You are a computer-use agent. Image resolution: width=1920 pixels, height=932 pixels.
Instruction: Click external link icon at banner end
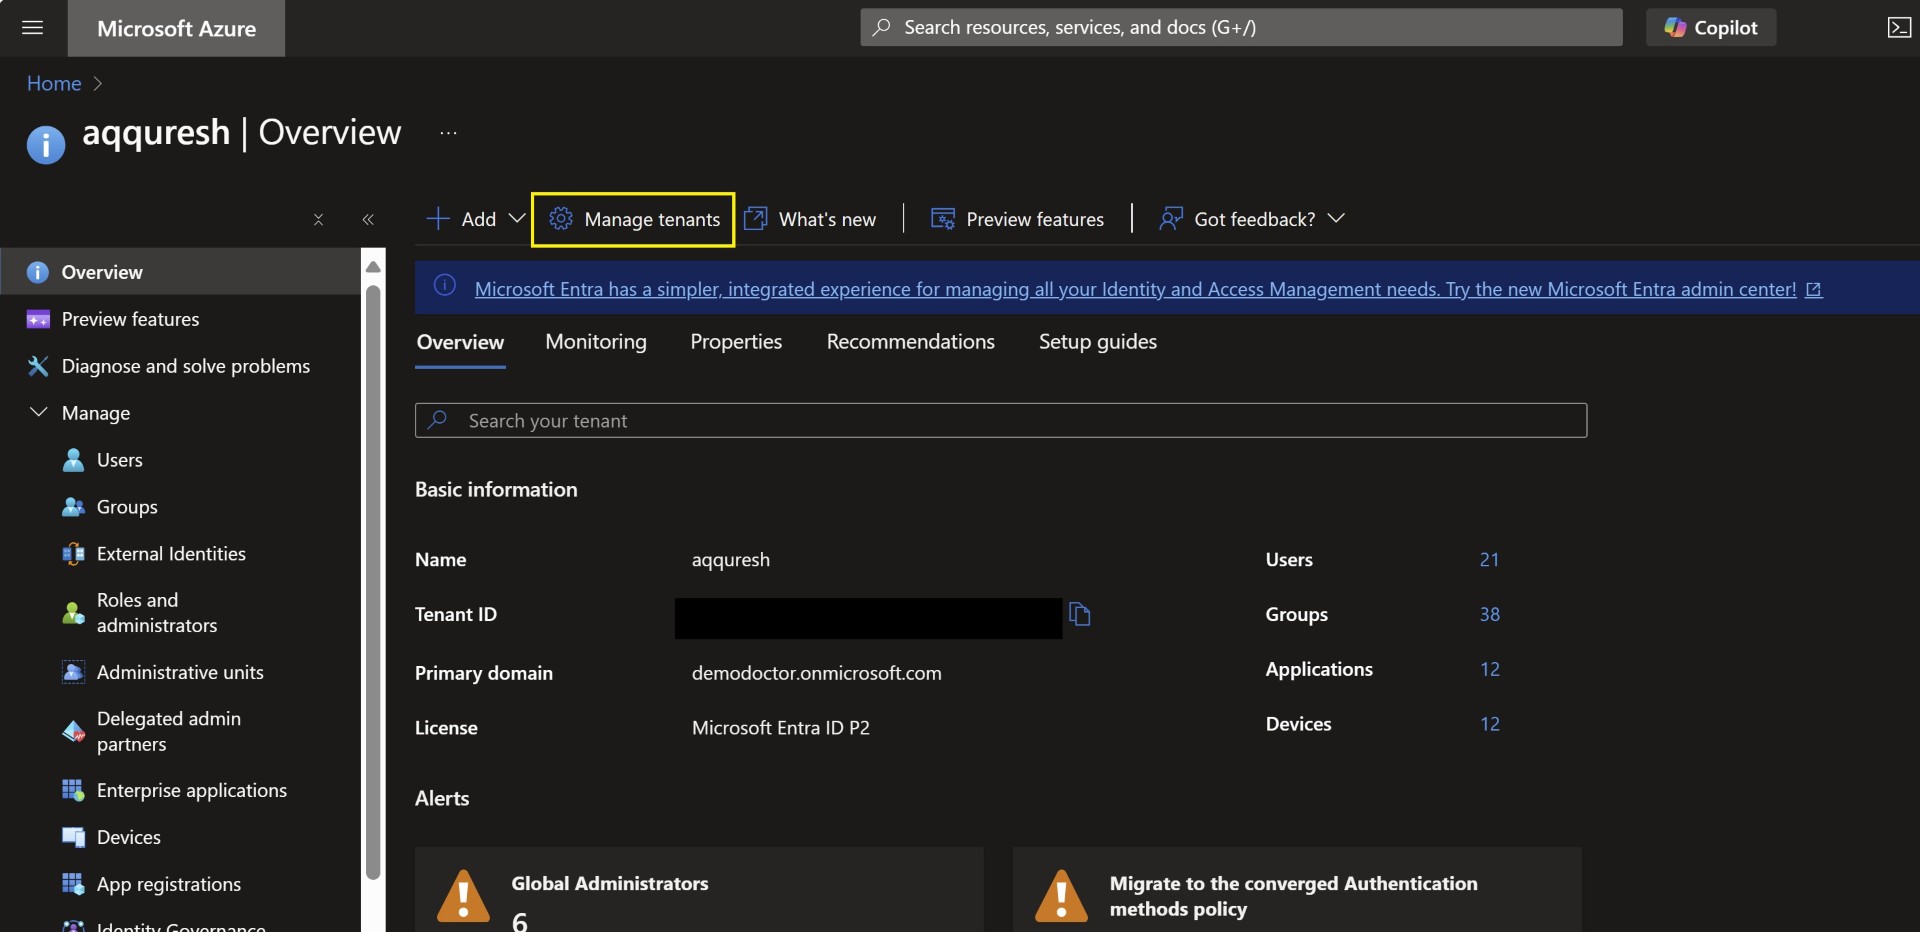tap(1814, 289)
